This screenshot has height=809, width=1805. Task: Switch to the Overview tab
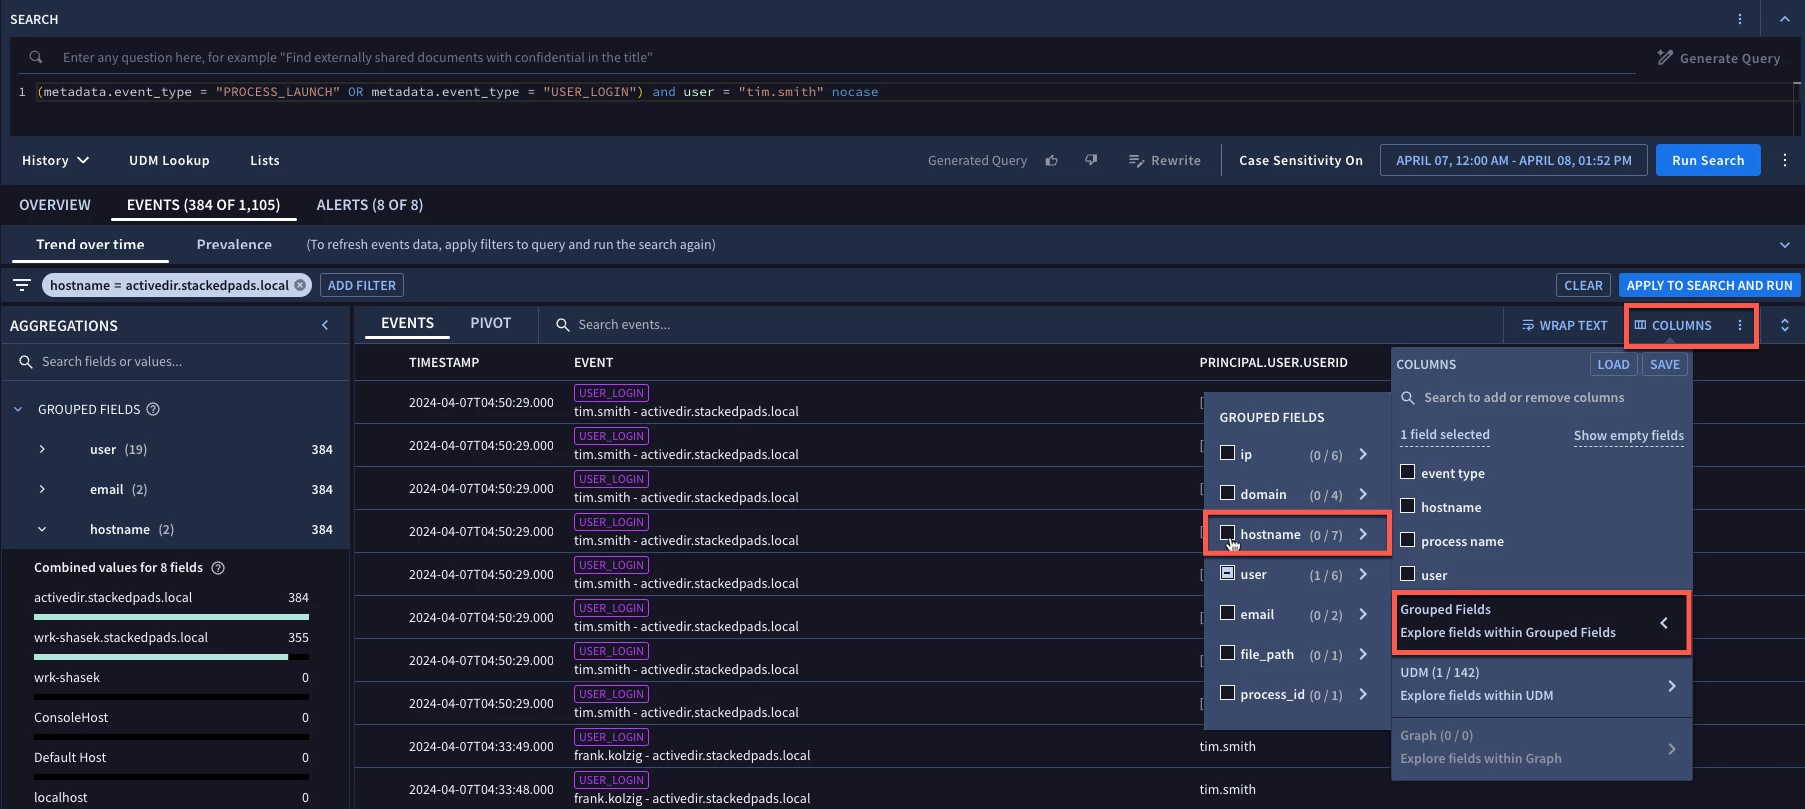[55, 205]
